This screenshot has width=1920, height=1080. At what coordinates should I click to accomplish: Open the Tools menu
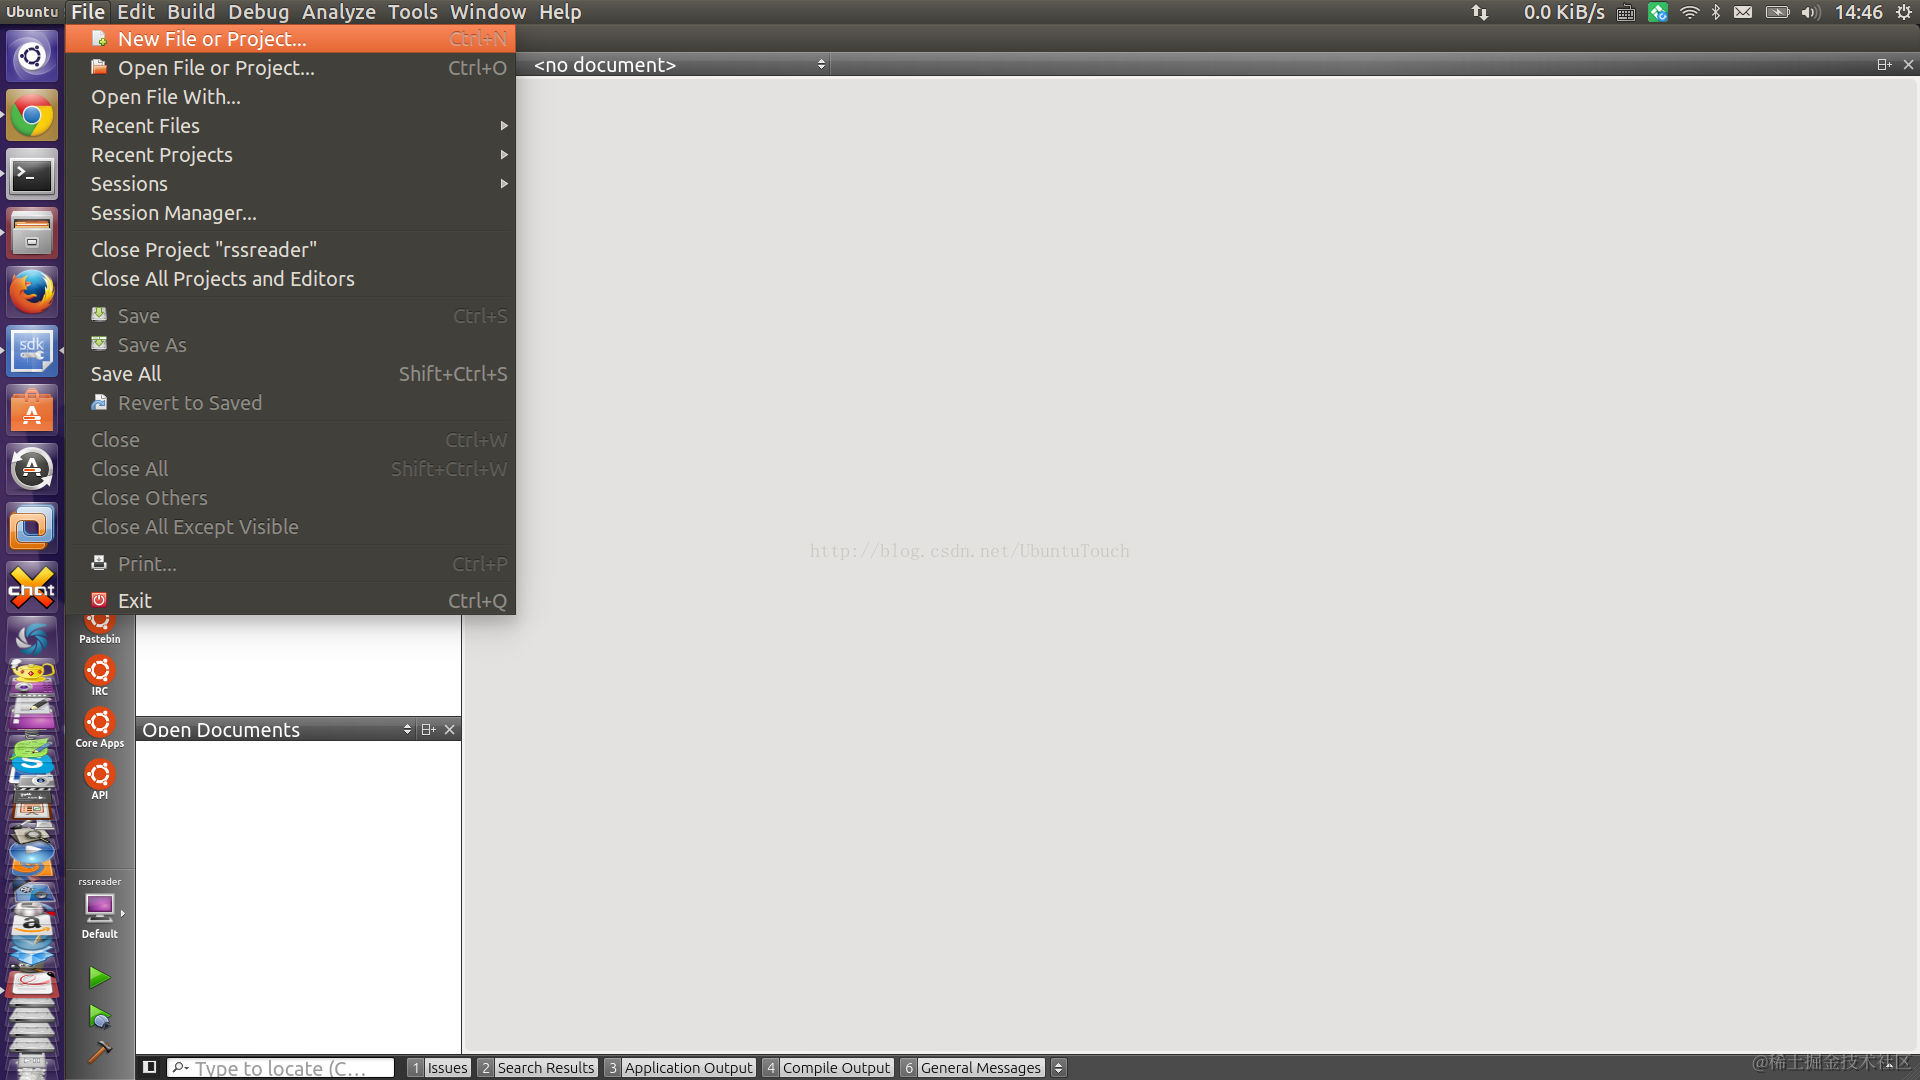coord(412,12)
